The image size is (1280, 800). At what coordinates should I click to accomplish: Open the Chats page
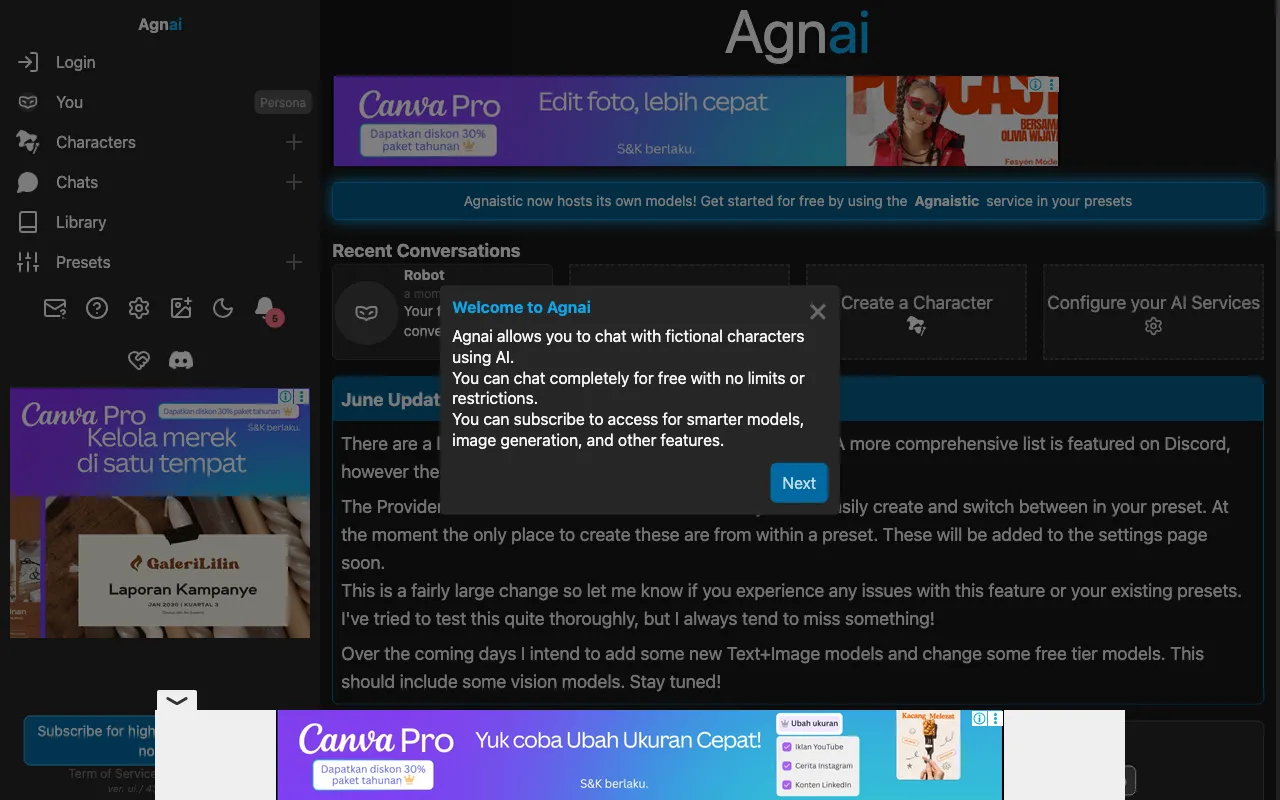(x=77, y=182)
